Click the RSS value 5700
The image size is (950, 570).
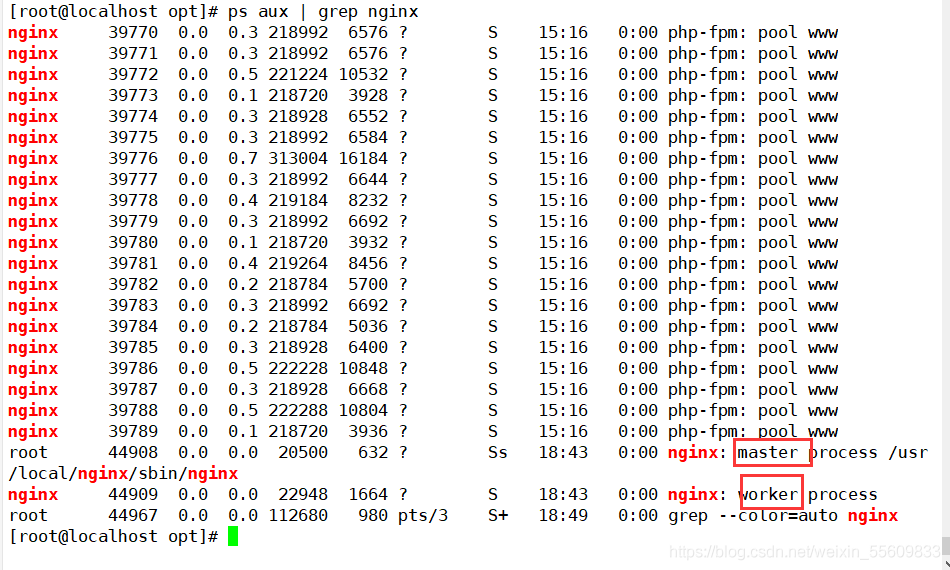[x=368, y=284]
